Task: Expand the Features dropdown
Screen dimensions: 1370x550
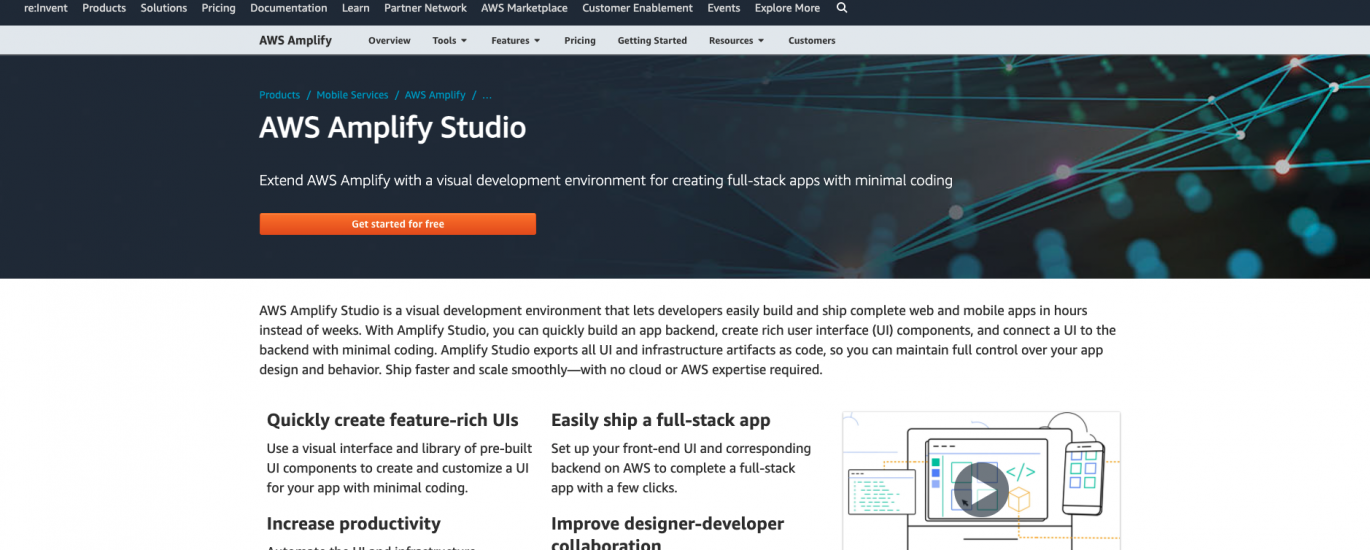Action: 516,41
